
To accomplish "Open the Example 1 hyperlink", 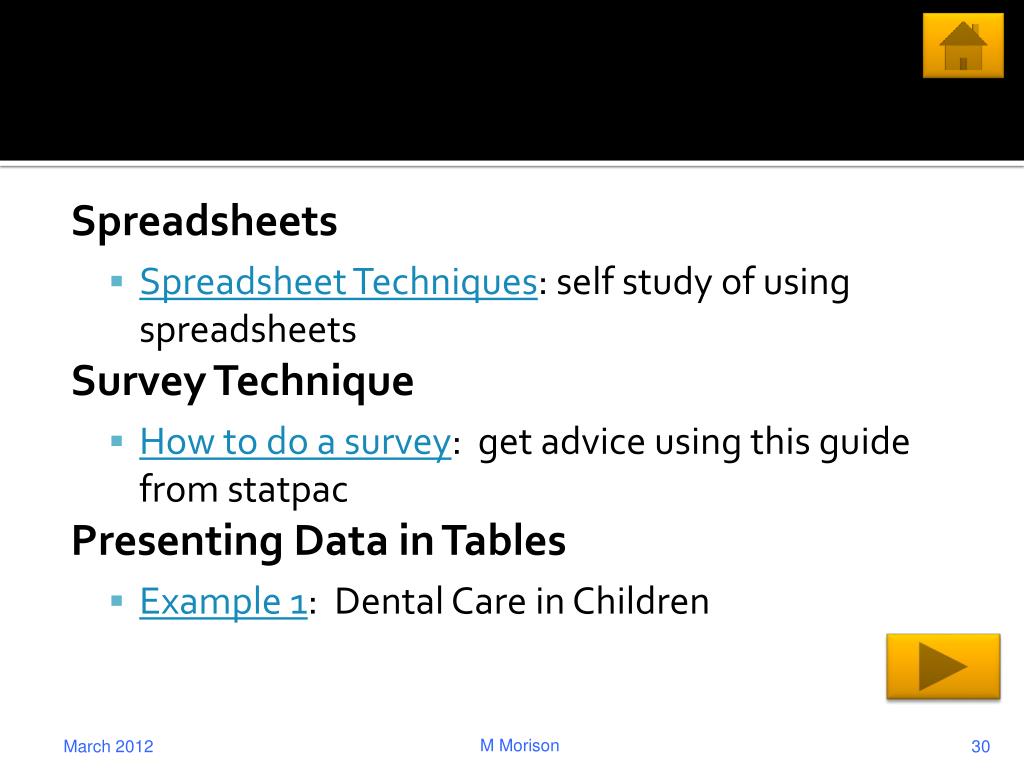I will [x=223, y=602].
